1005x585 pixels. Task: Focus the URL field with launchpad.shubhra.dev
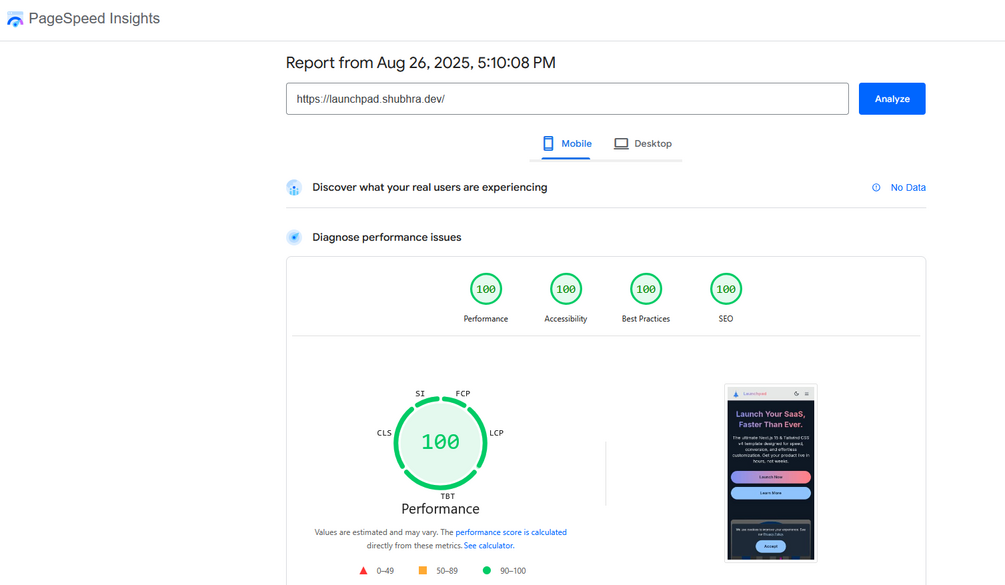[567, 99]
